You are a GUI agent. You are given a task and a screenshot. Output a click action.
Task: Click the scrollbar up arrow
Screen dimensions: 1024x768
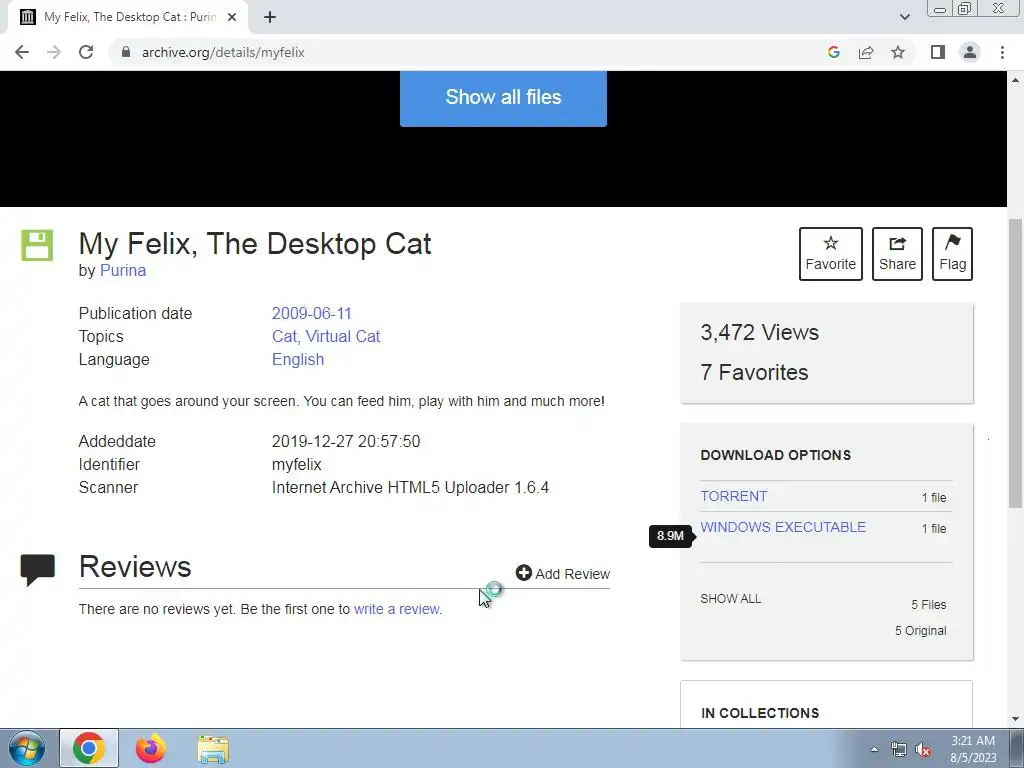1016,80
